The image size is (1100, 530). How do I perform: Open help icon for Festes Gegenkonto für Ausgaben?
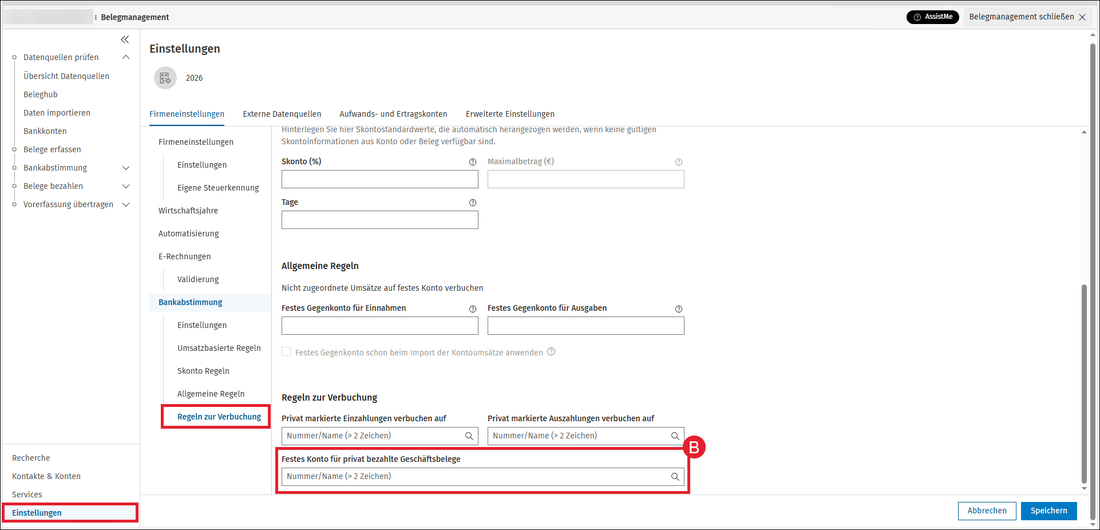click(x=678, y=308)
